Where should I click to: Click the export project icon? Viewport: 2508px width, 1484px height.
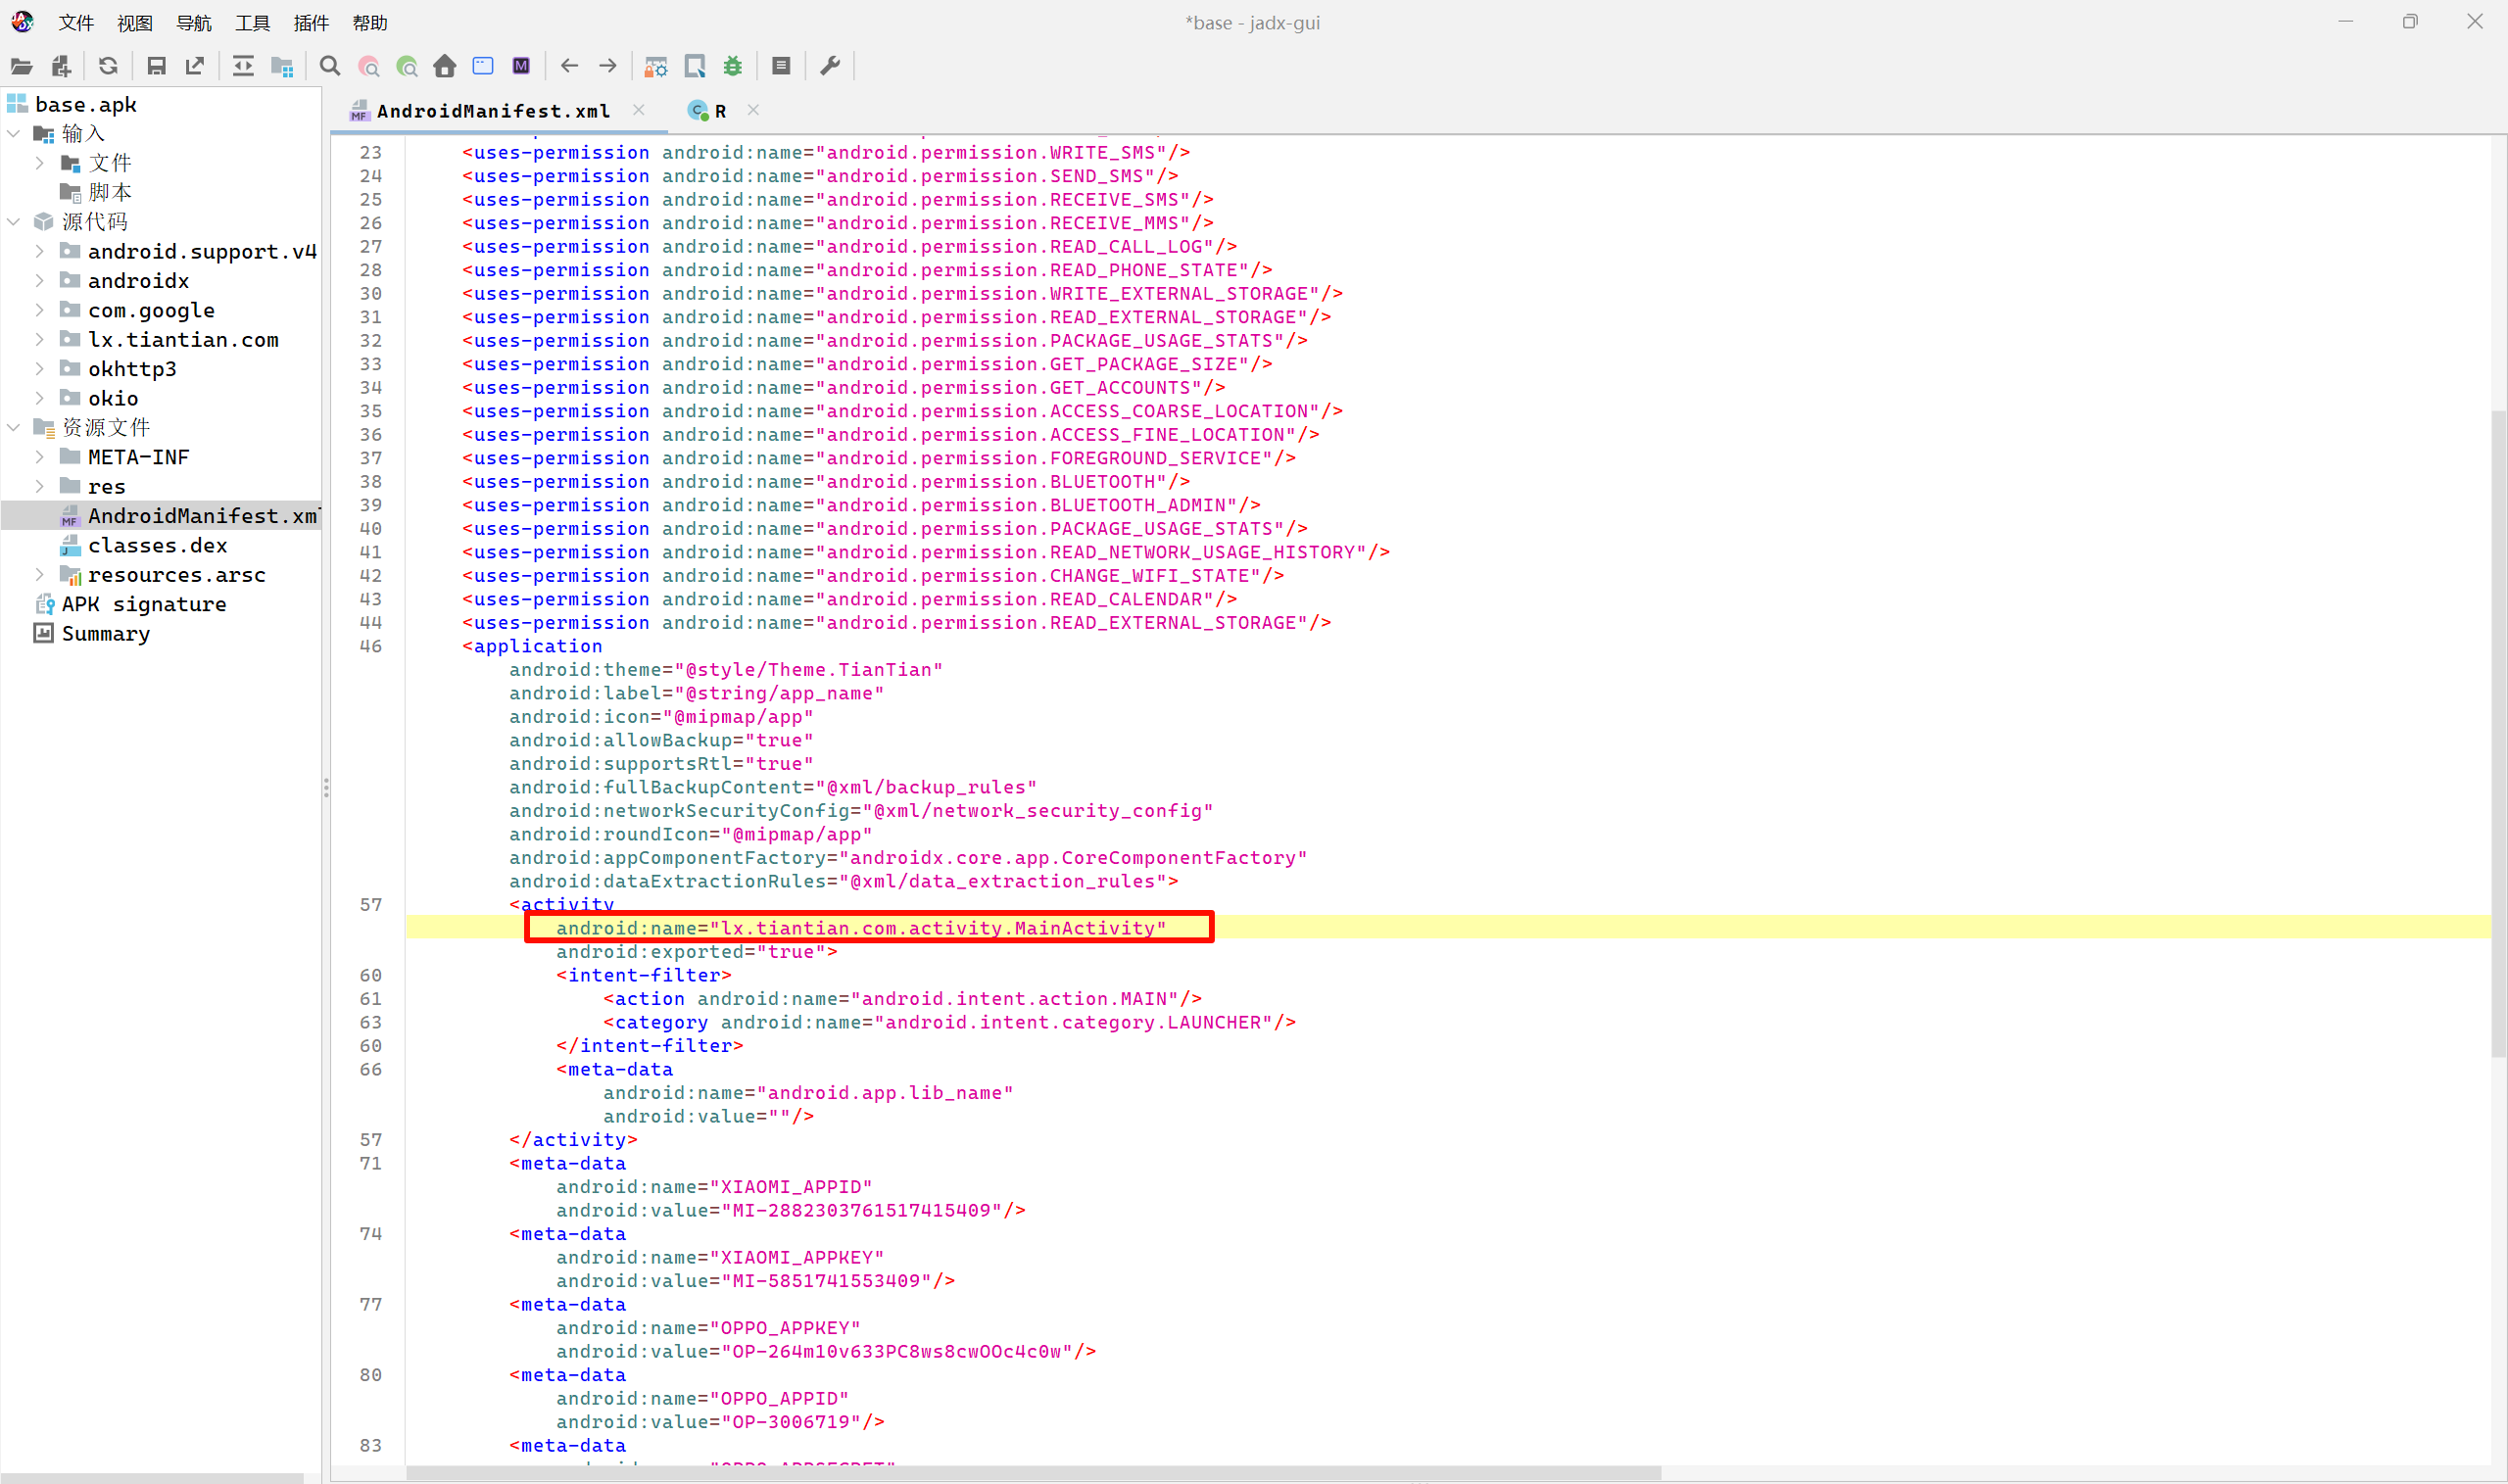(x=195, y=67)
